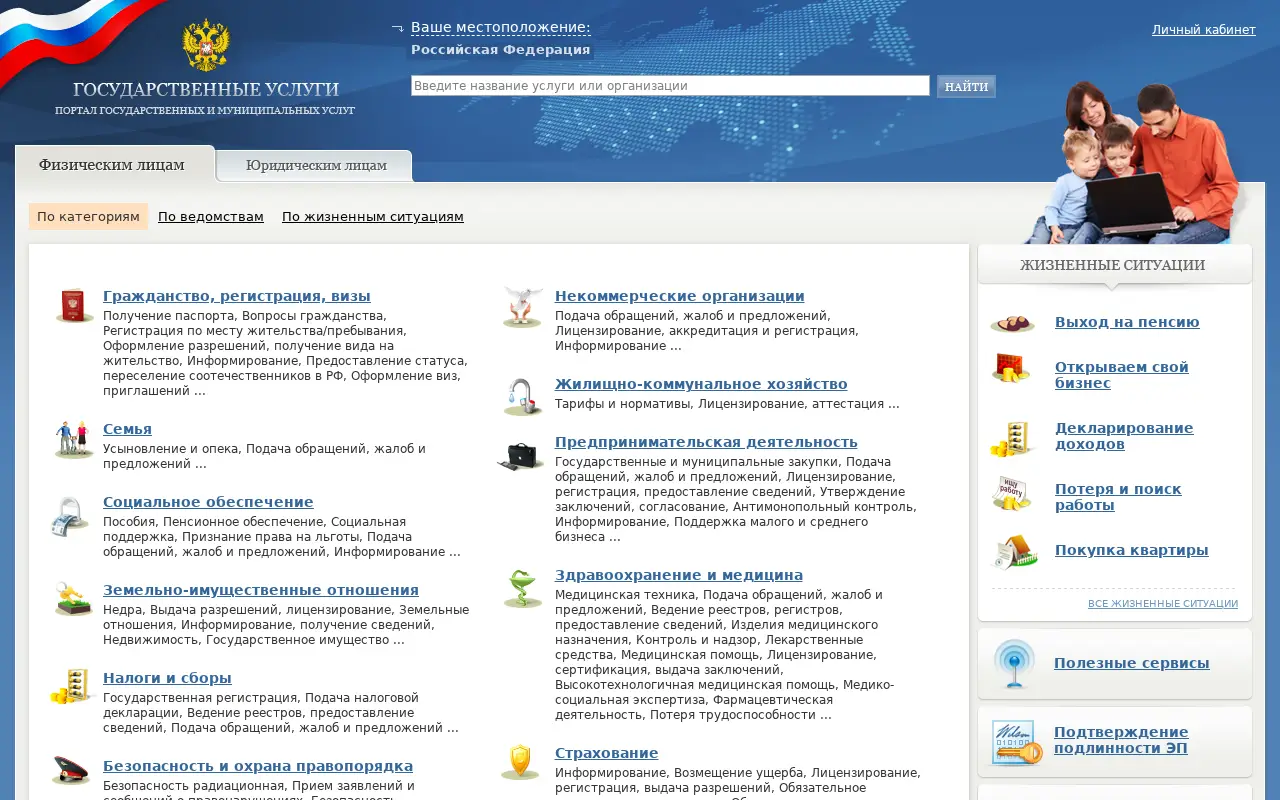Screen dimensions: 1280x800
Task: Switch to the Юридическим лицам tab
Action: [x=316, y=166]
